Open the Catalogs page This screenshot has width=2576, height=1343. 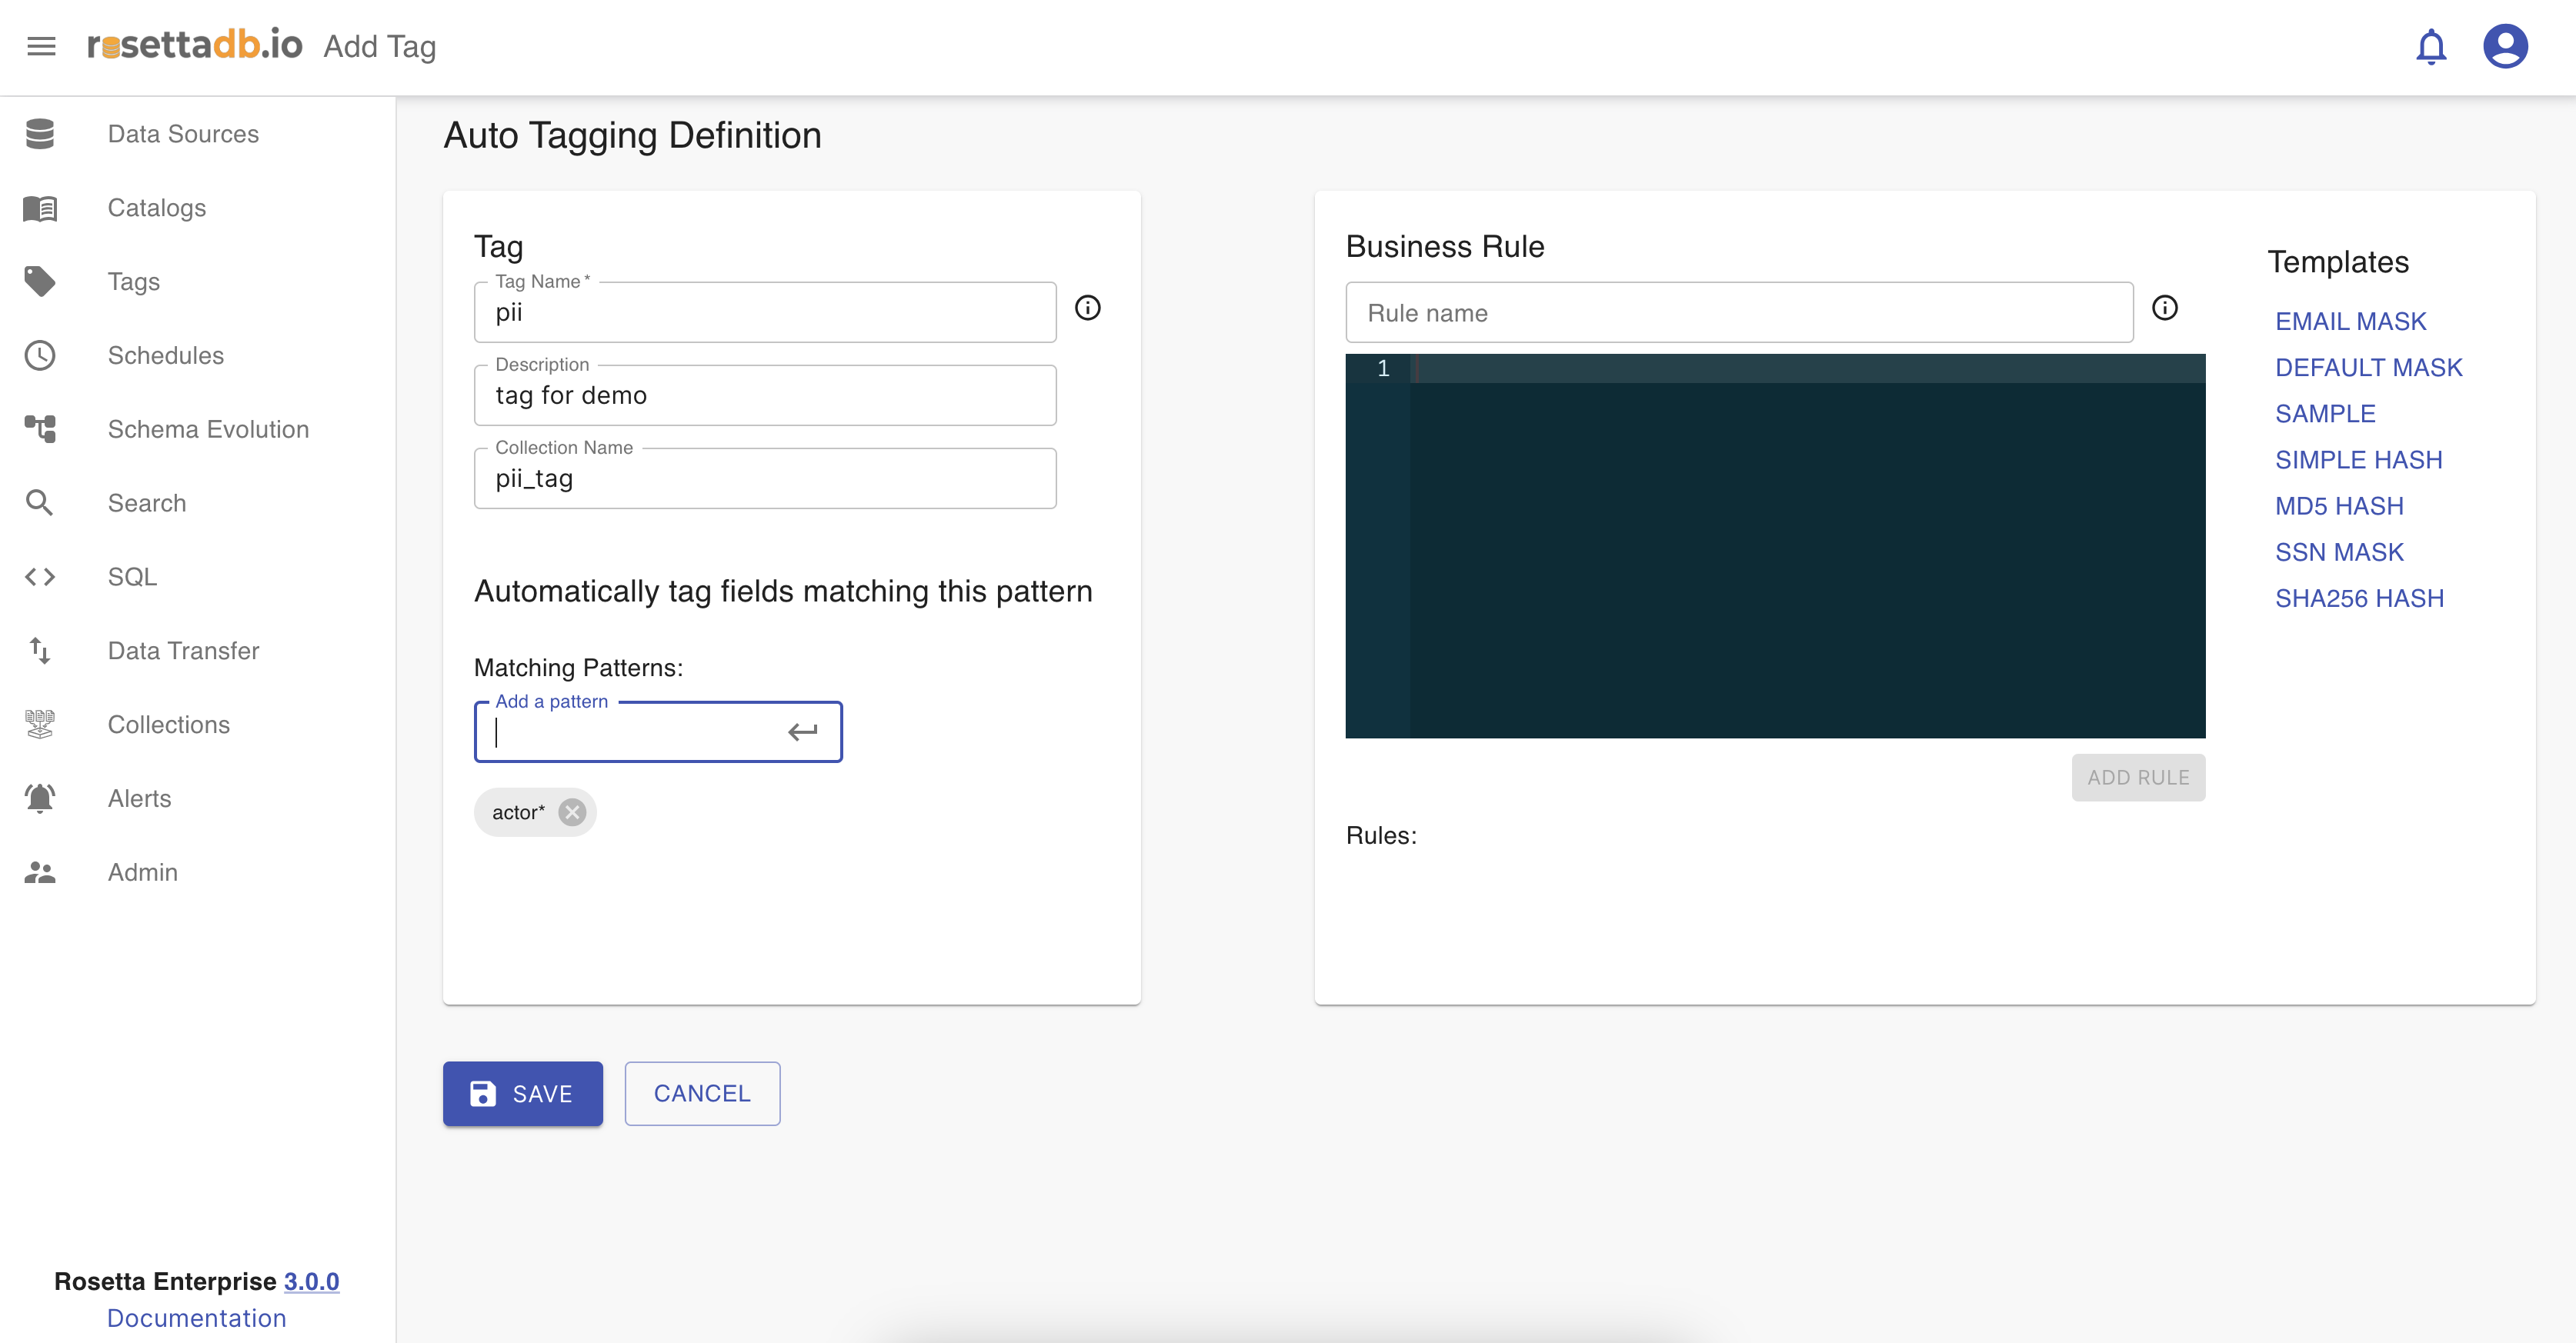[156, 208]
